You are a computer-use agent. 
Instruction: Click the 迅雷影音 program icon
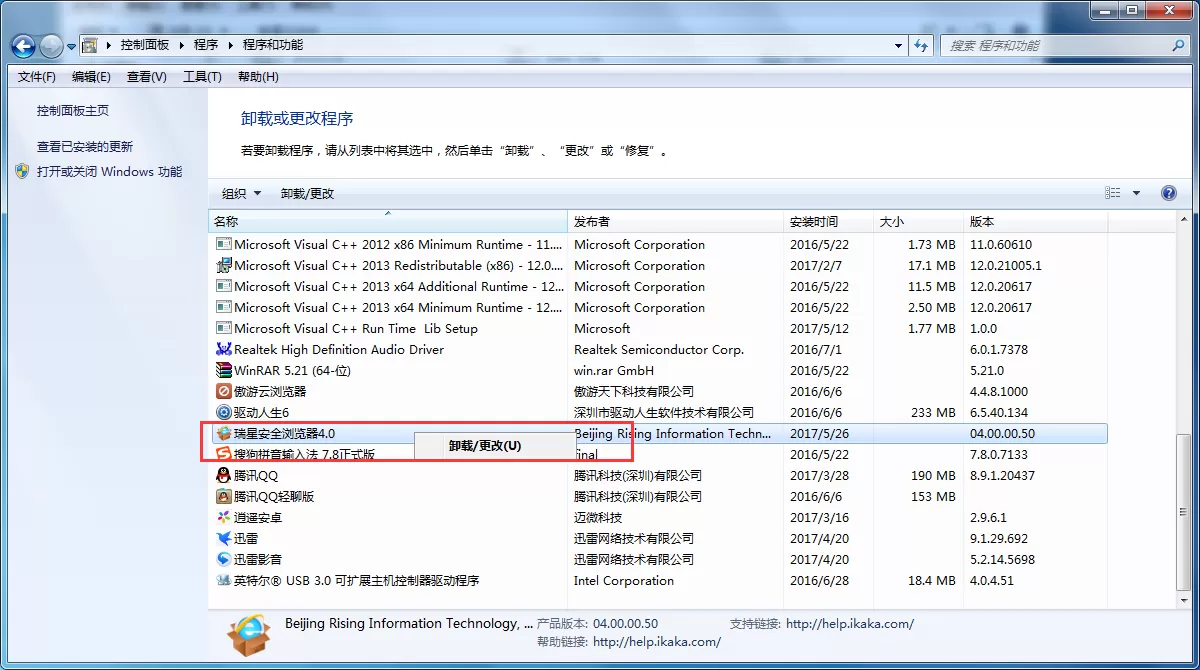[x=224, y=560]
